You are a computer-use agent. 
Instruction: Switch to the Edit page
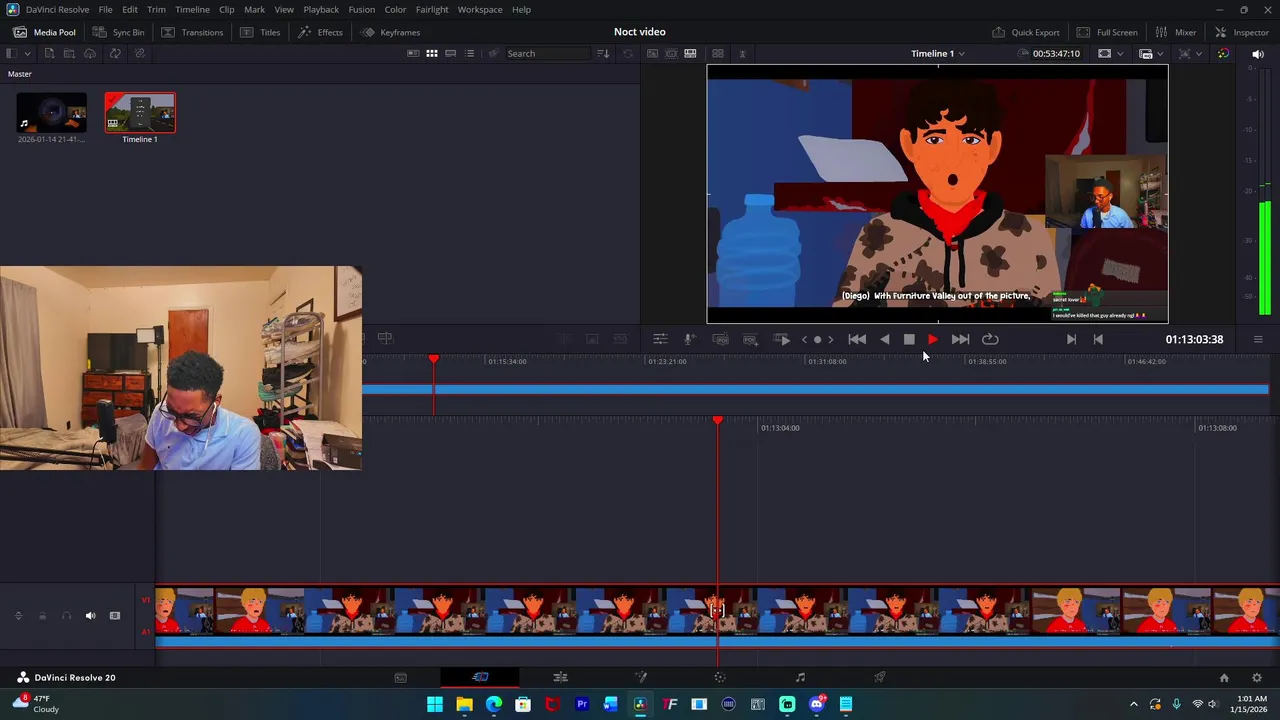click(560, 677)
